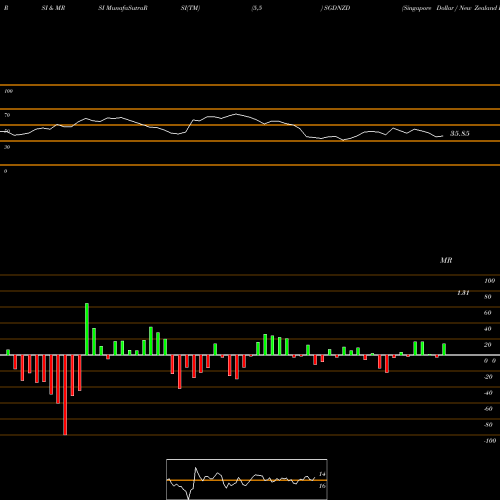Click the 80 label on the MR axis
The image size is (500, 500).
488,297
